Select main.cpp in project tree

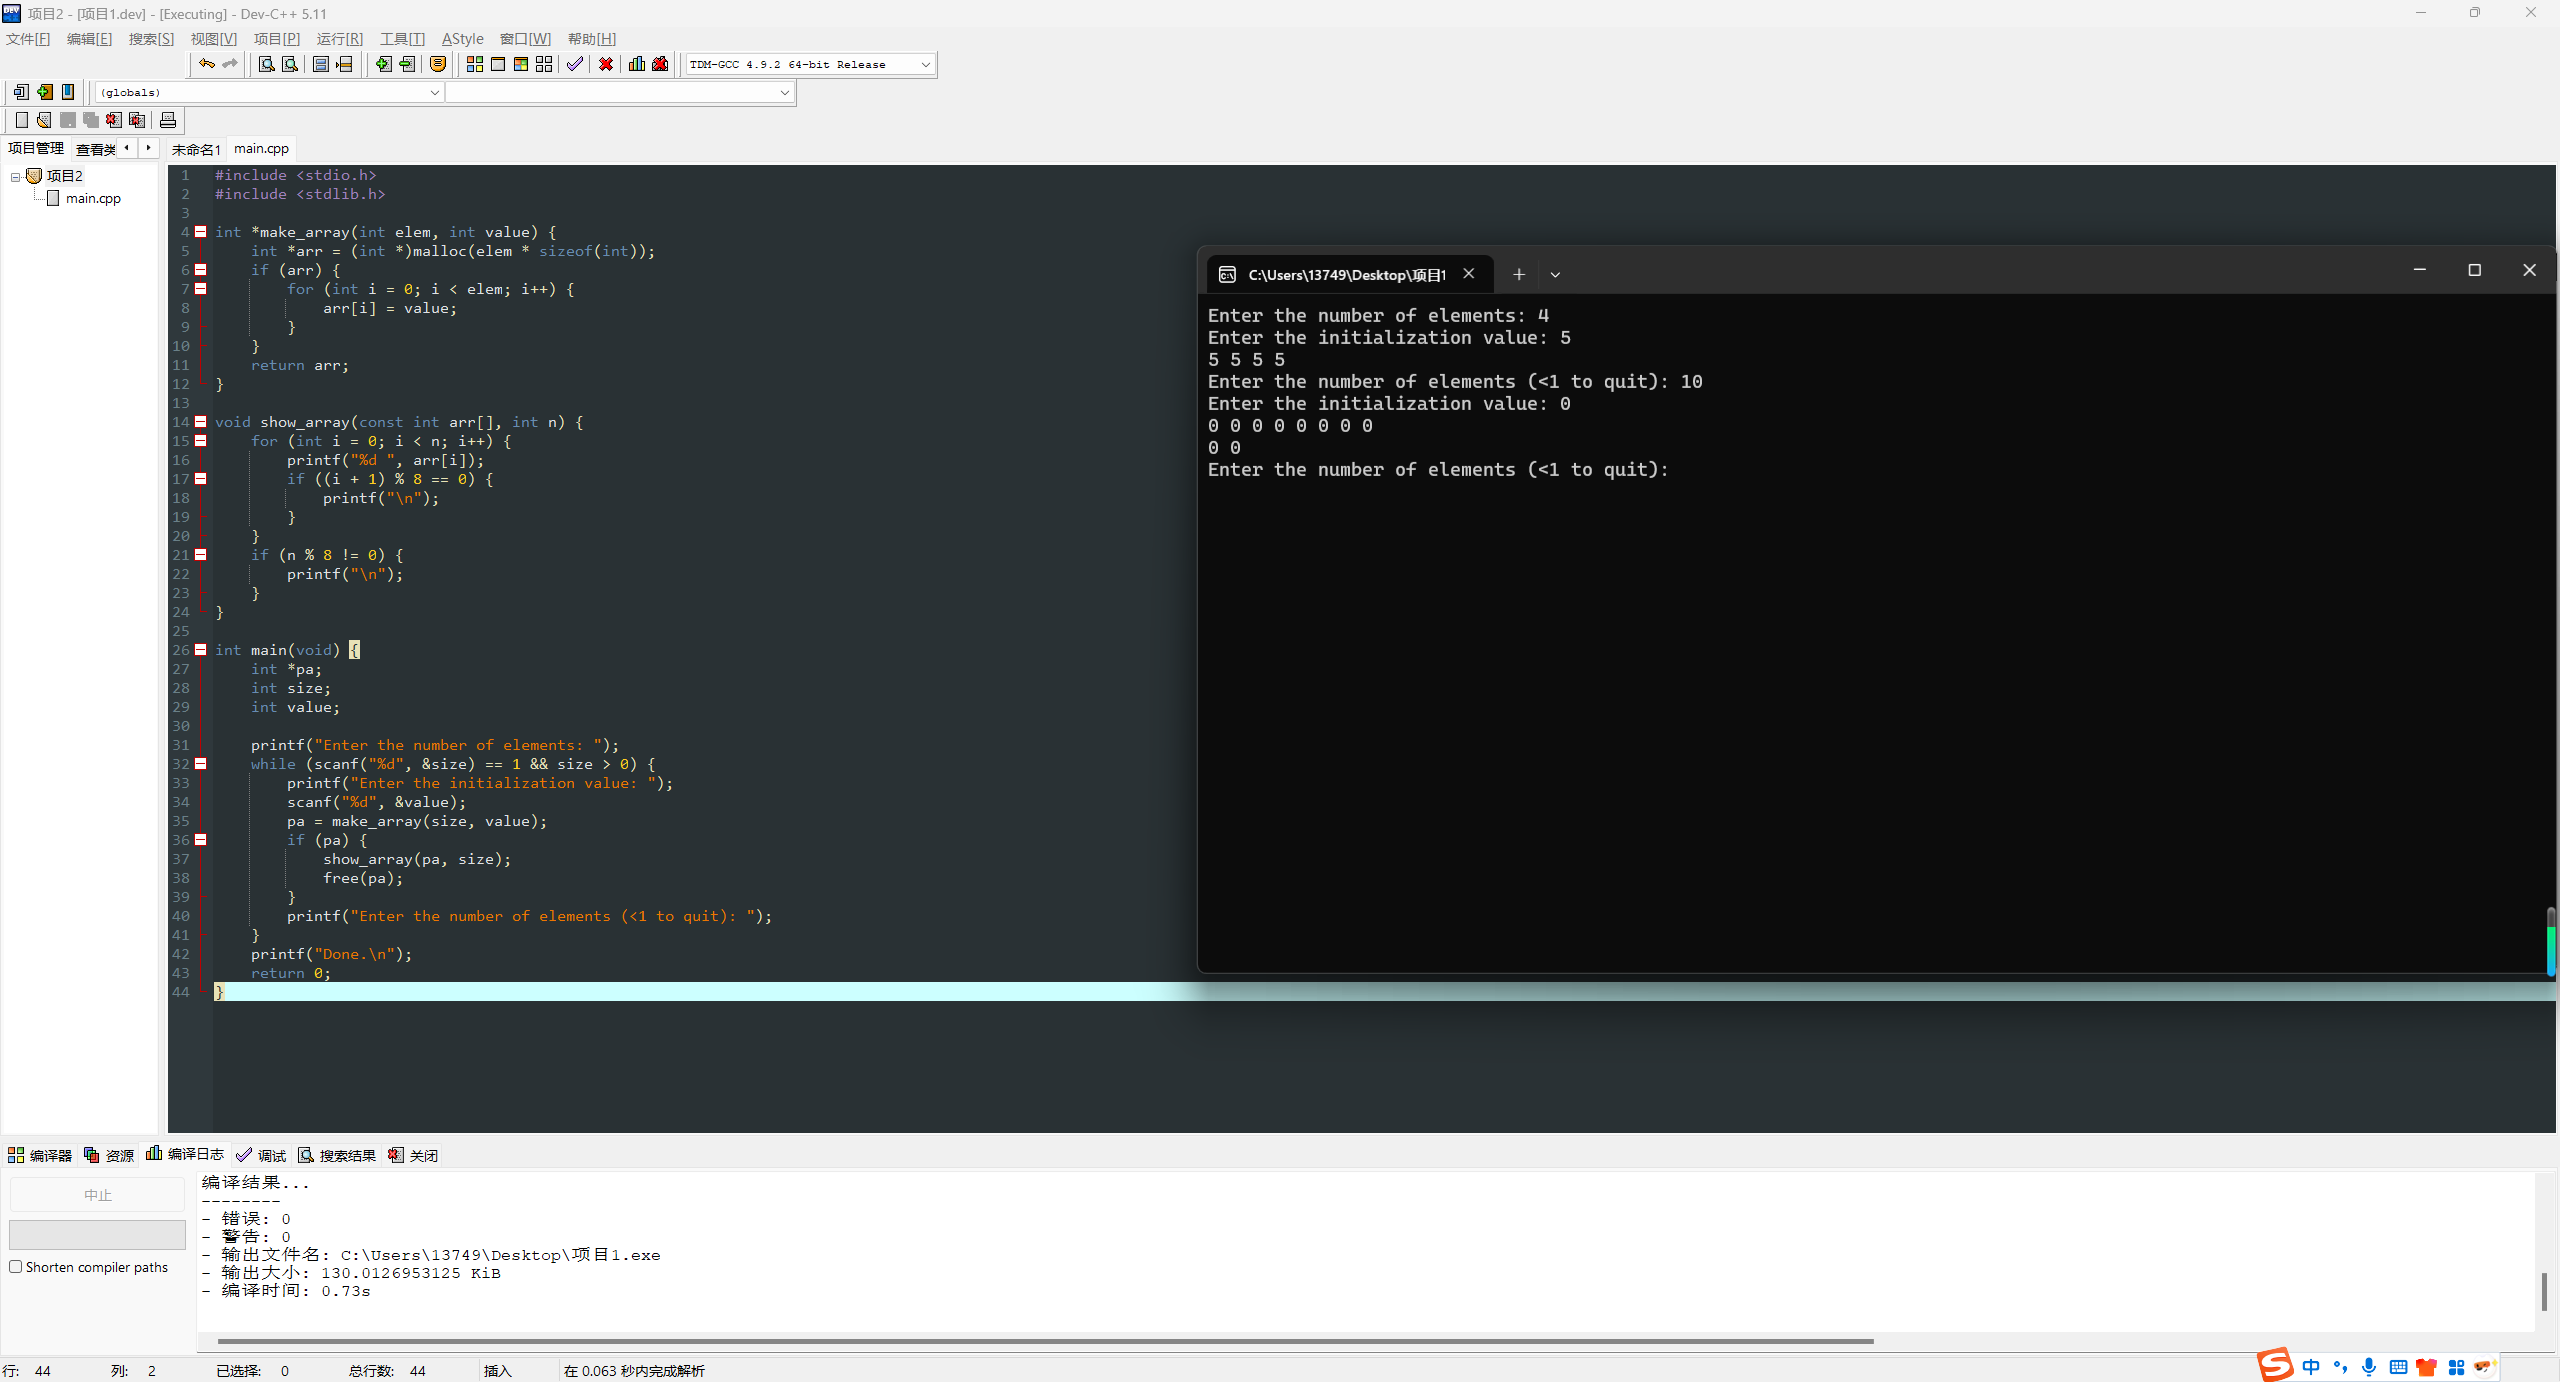tap(93, 198)
